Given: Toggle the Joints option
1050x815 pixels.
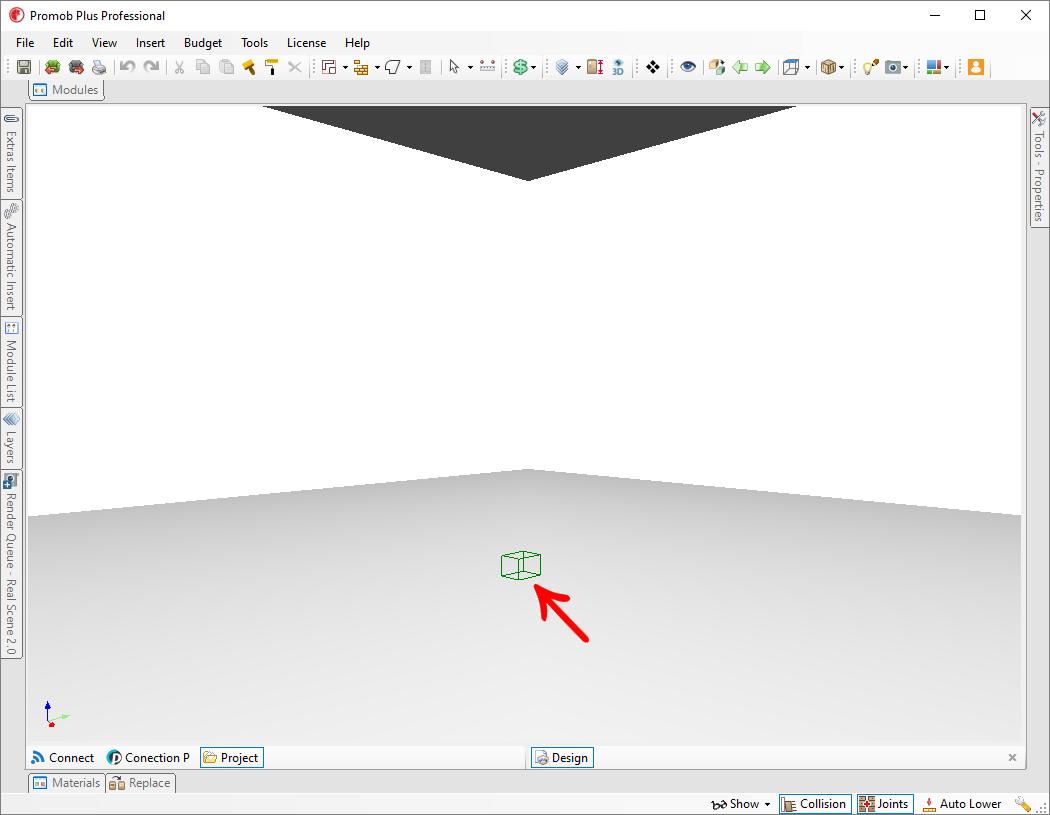Looking at the screenshot, I should click(884, 804).
